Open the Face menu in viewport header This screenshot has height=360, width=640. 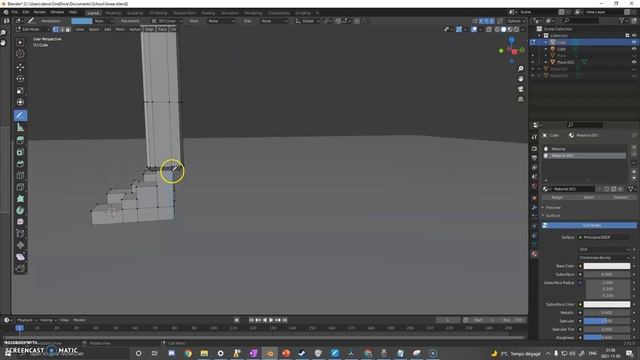pos(162,29)
